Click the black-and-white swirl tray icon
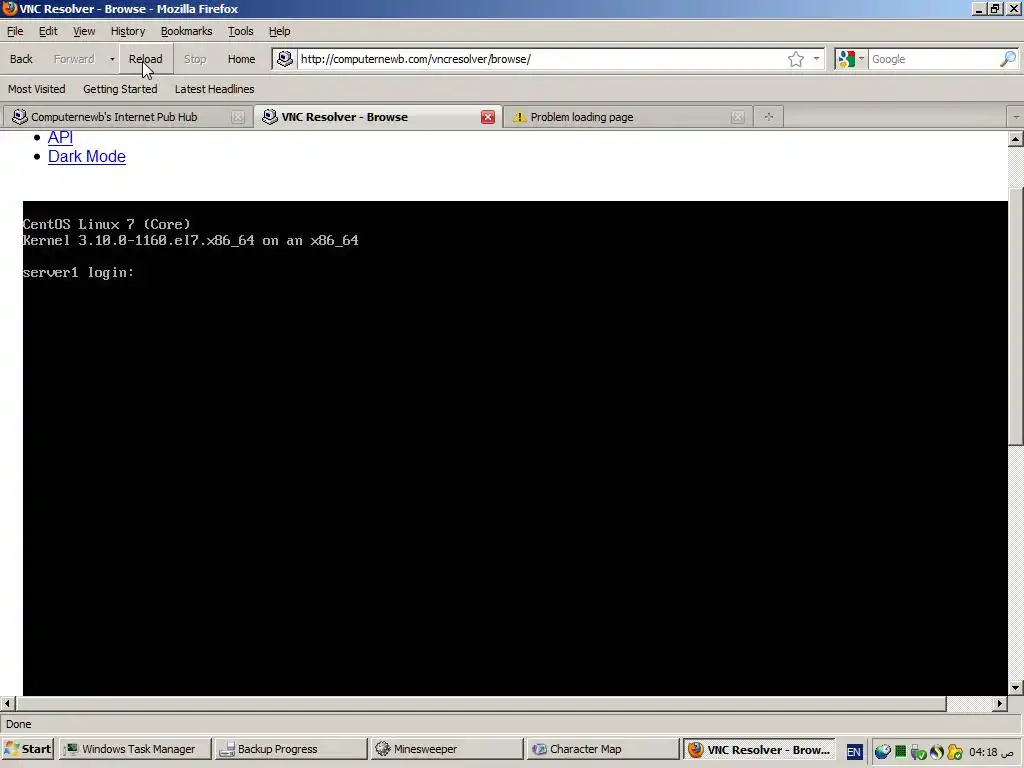Viewport: 1024px width, 768px height. [x=936, y=752]
